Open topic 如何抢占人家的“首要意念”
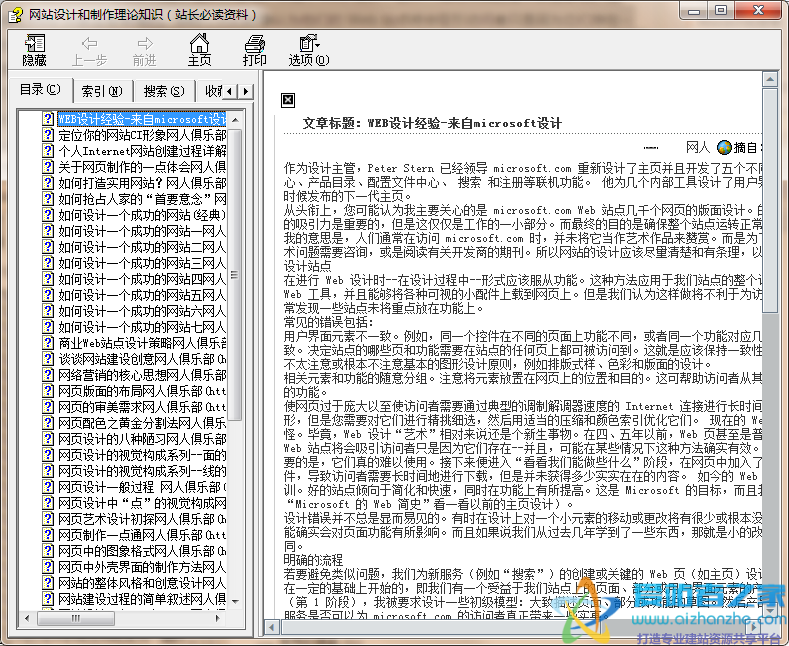This screenshot has width=789, height=646. pos(142,199)
